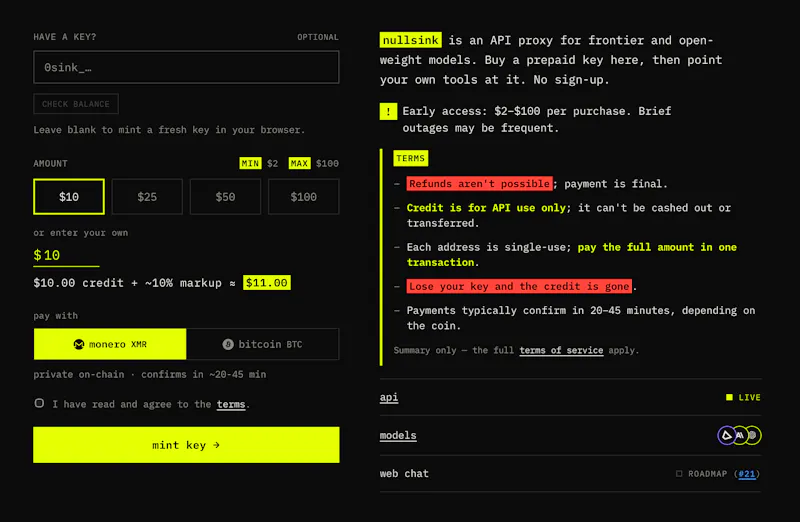Click the Bitcoin logo icon

pyautogui.click(x=228, y=344)
